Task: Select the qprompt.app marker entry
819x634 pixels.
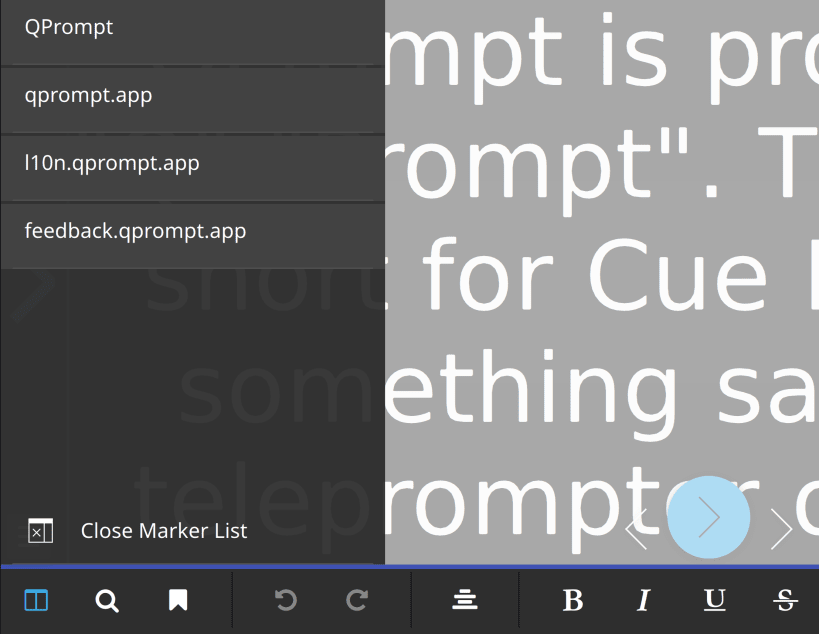Action: (x=192, y=99)
